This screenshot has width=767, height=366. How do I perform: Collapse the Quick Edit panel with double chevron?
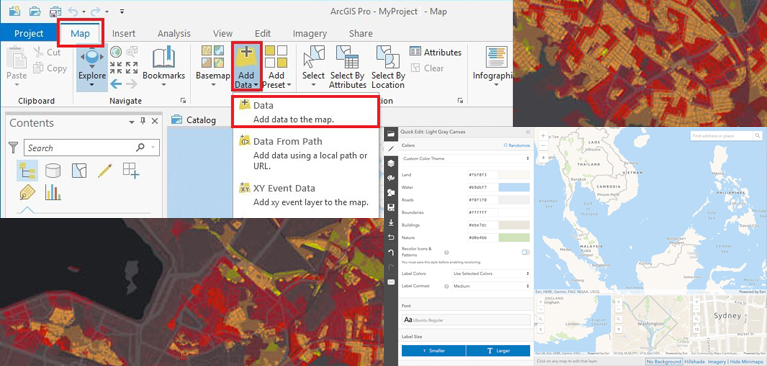point(528,132)
